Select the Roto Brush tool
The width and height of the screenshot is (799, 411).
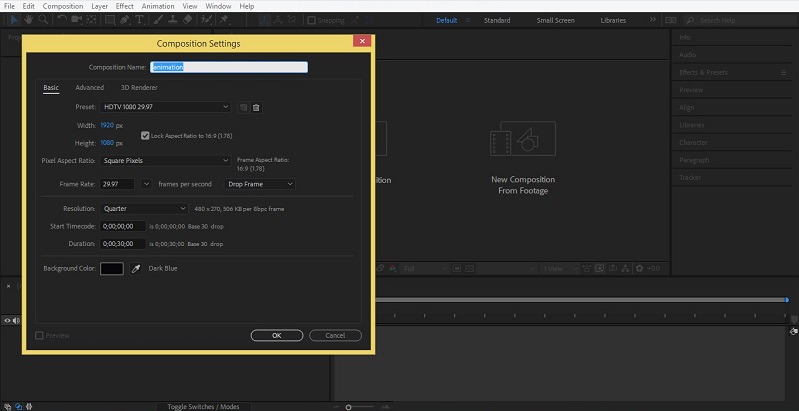[x=206, y=20]
